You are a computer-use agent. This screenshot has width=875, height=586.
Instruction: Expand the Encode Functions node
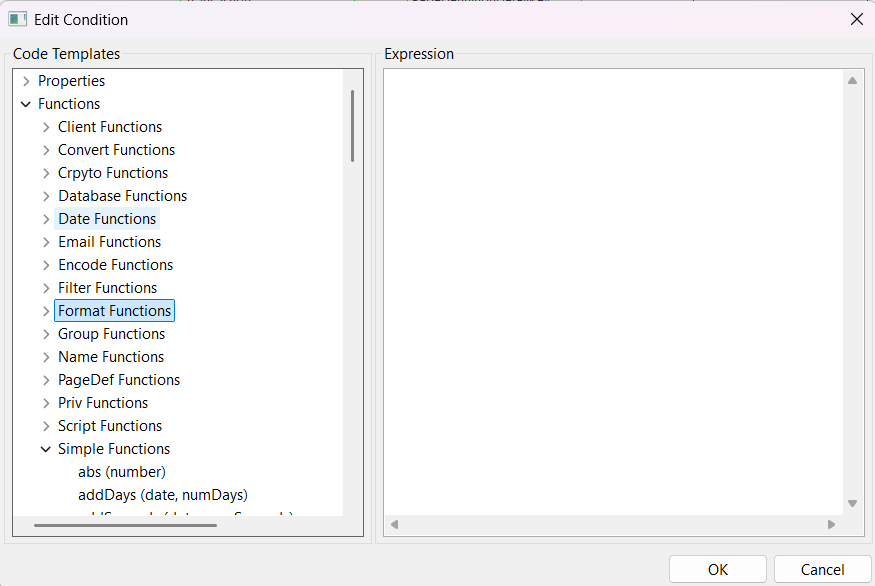46,265
